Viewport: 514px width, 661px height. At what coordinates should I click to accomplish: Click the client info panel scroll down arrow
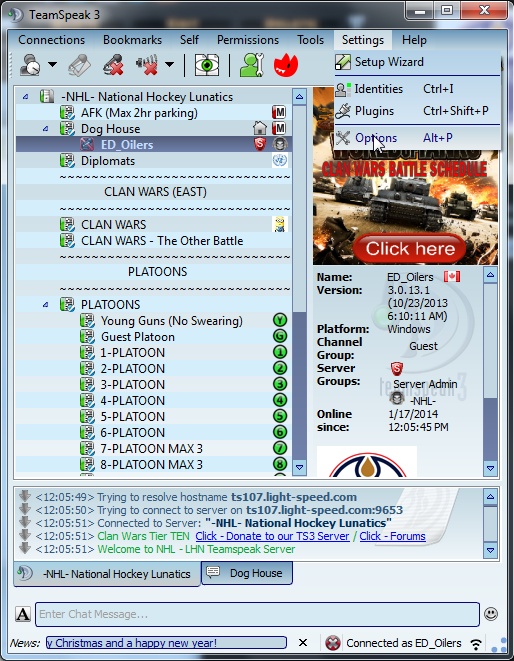point(490,468)
